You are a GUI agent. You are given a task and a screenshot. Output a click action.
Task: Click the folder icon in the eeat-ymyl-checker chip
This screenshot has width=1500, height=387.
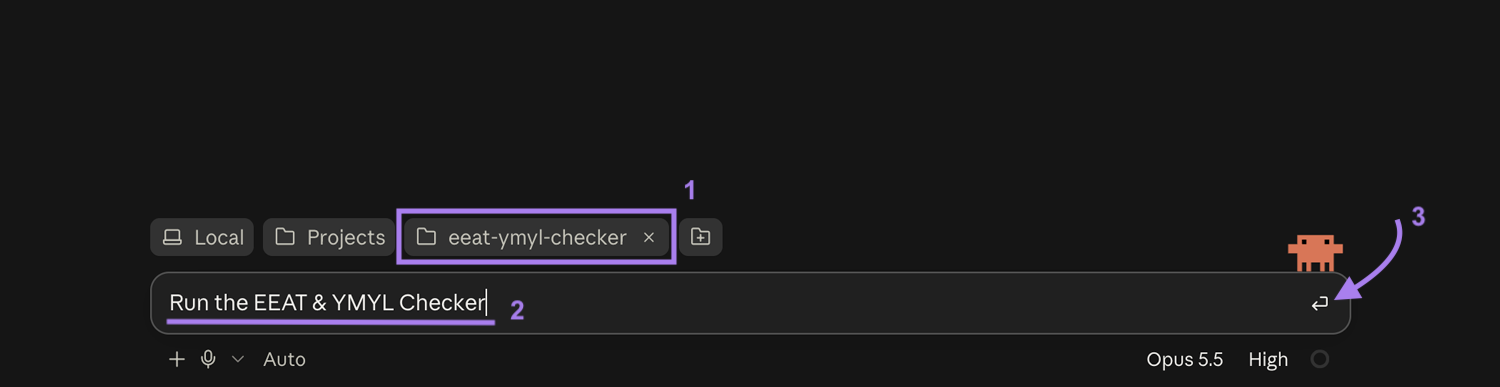[x=427, y=237]
